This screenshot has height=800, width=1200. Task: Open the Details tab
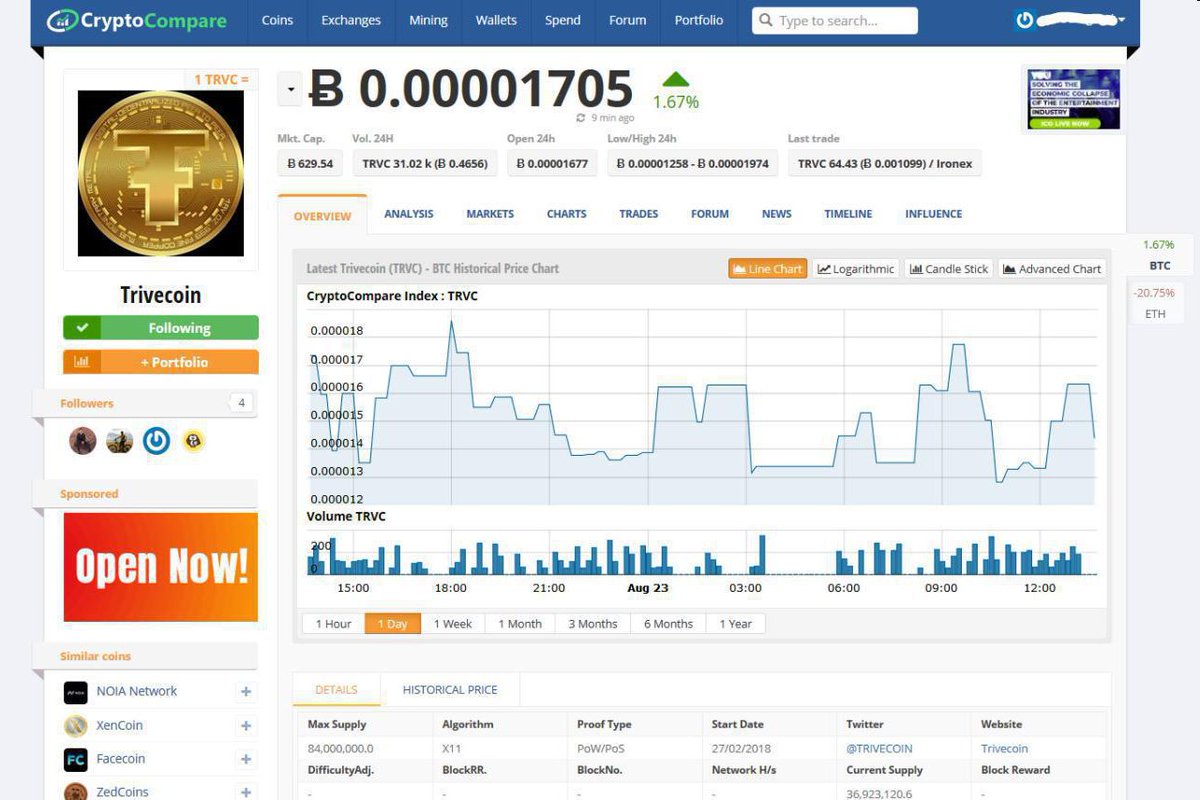point(336,690)
